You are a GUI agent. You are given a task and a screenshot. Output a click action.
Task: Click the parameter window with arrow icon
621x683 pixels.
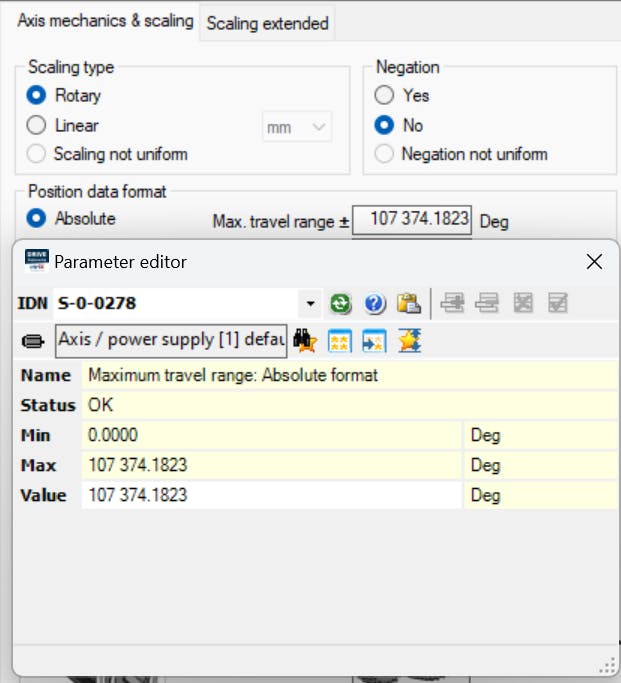pyautogui.click(x=374, y=340)
